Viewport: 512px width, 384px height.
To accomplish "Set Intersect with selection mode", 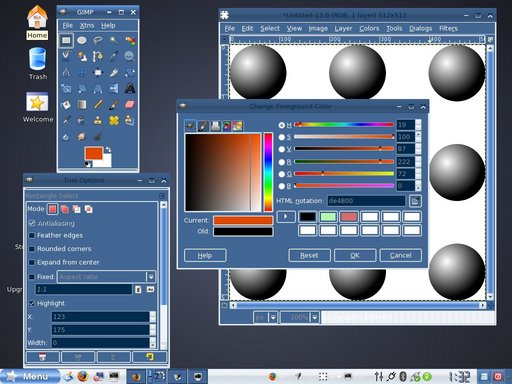I will (x=88, y=209).
